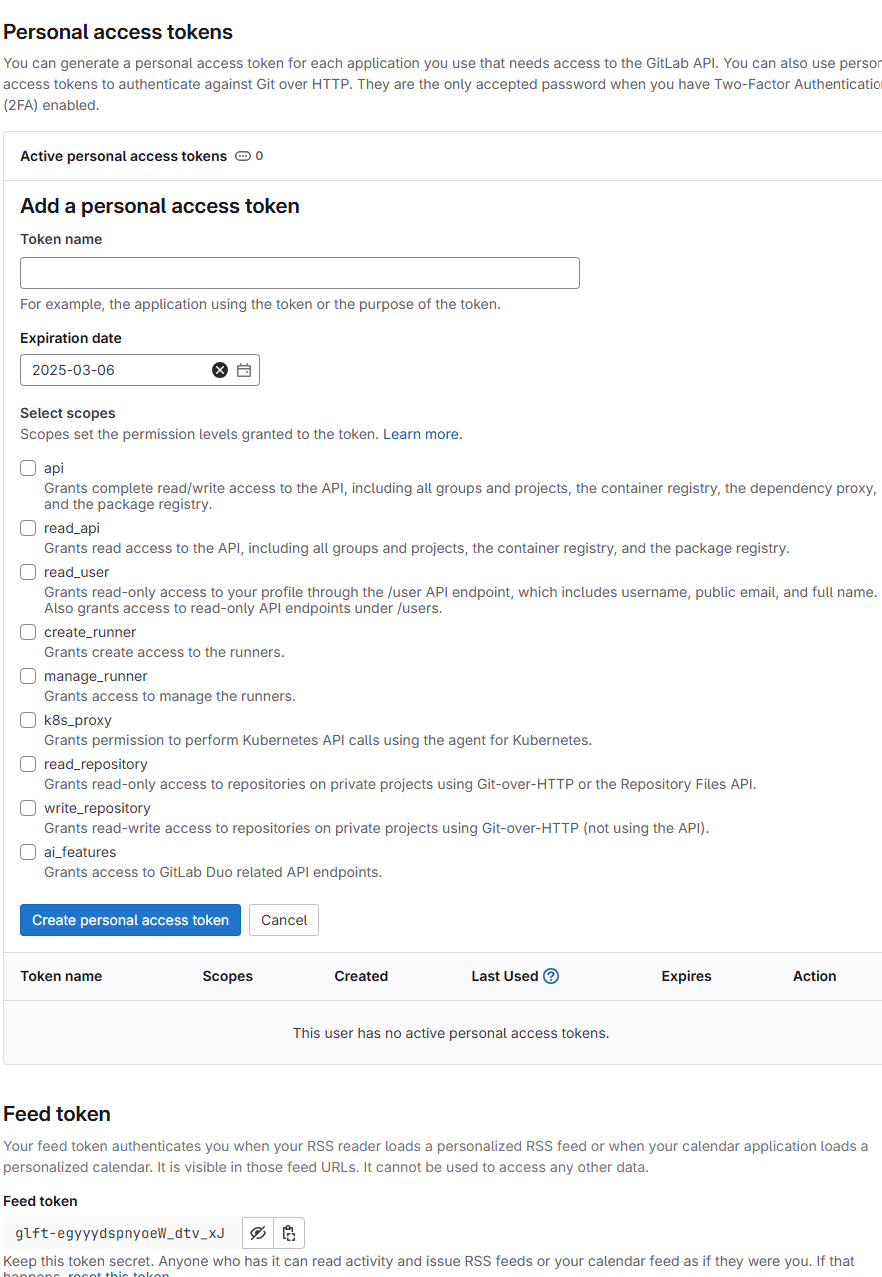Enable the api scope

click(x=27, y=467)
